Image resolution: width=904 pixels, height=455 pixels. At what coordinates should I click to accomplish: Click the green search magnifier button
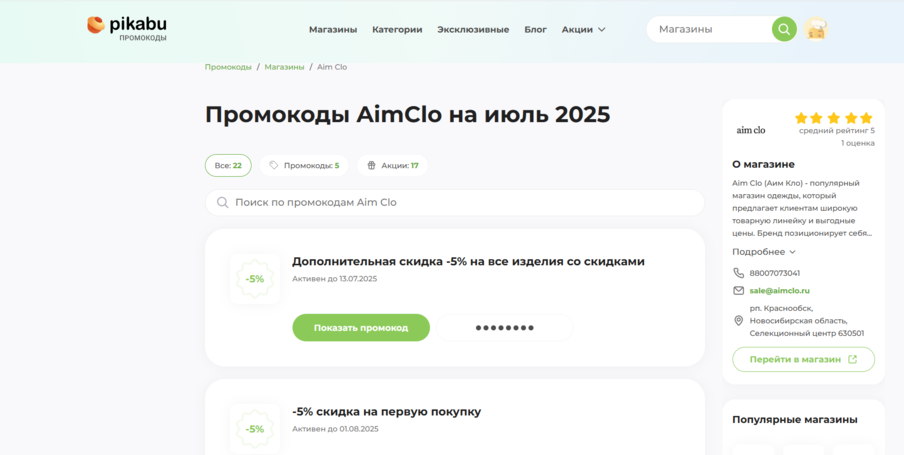click(784, 29)
